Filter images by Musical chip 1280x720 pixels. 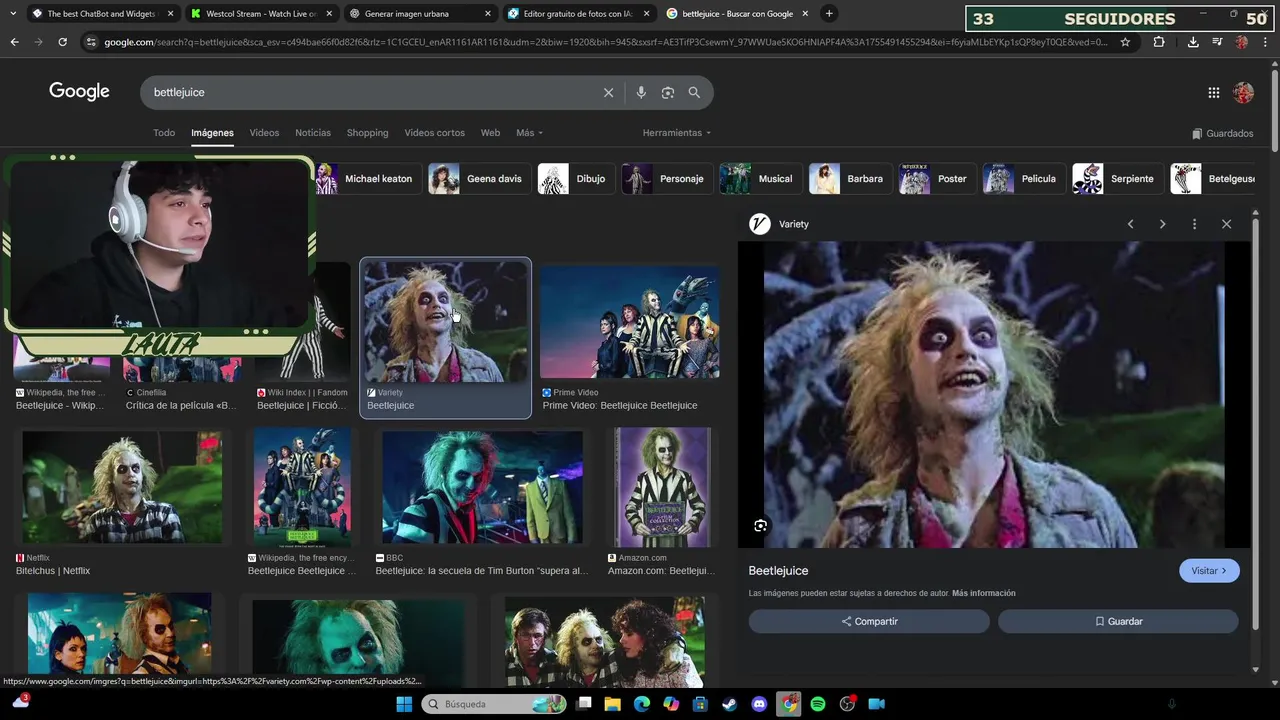point(760,179)
